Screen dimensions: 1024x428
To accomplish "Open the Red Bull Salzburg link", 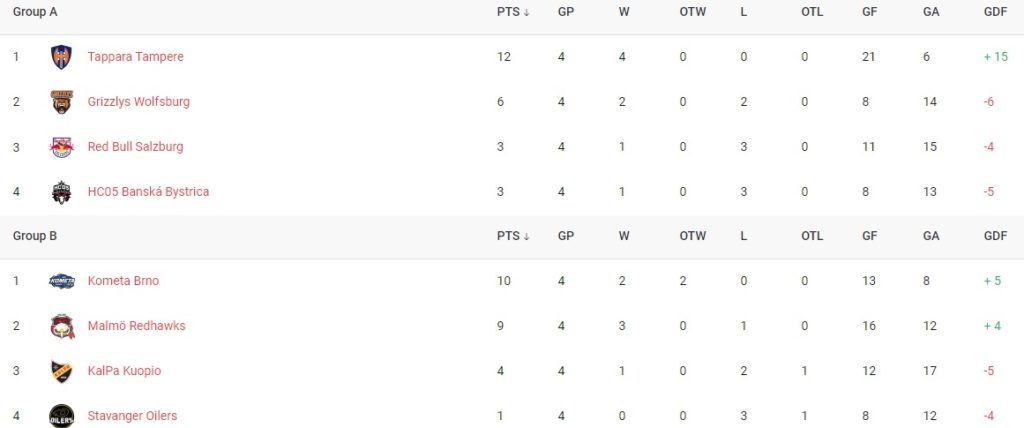I will coord(135,147).
